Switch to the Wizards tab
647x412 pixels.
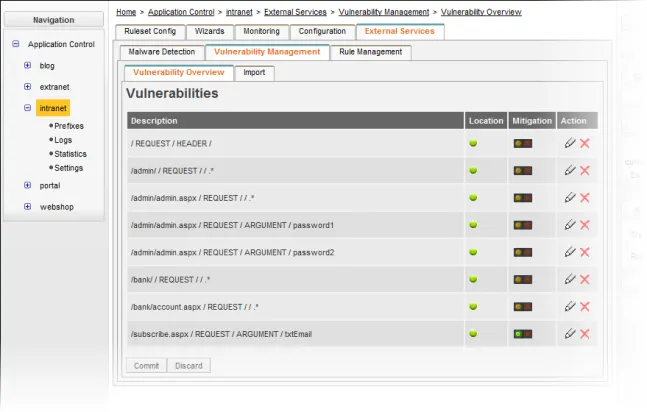210,31
